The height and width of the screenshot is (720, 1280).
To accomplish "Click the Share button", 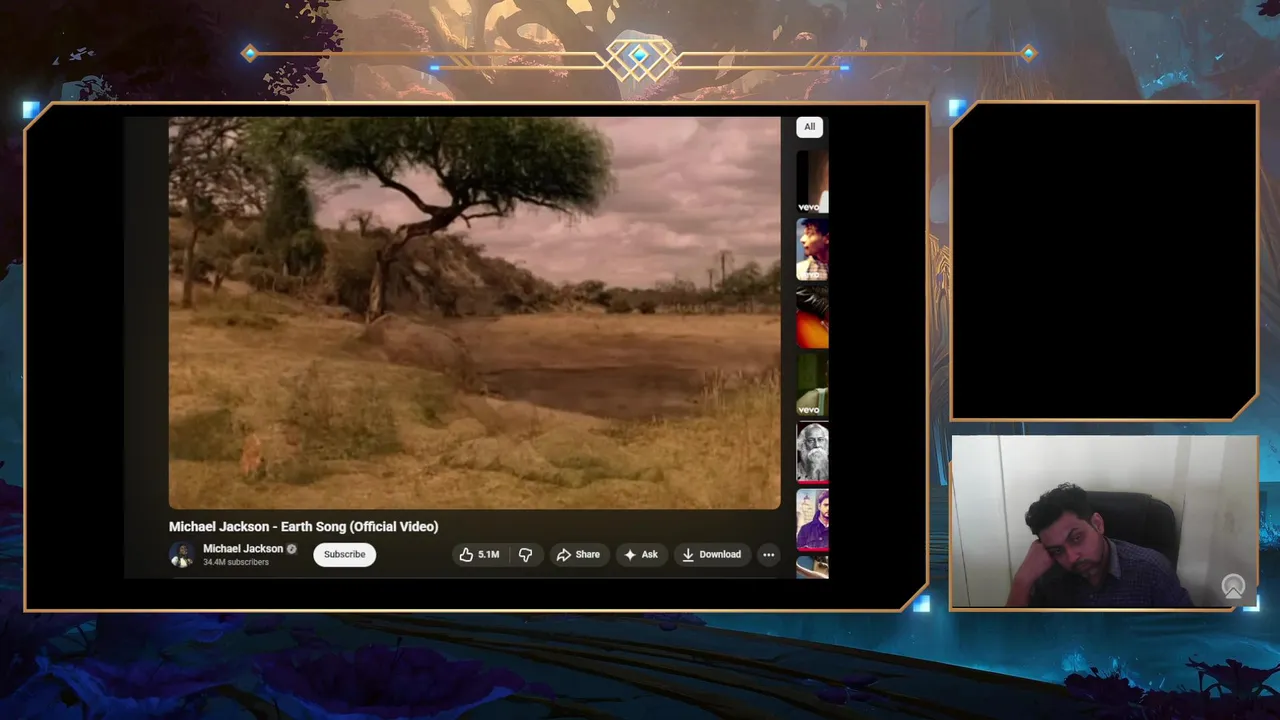I will pyautogui.click(x=578, y=554).
